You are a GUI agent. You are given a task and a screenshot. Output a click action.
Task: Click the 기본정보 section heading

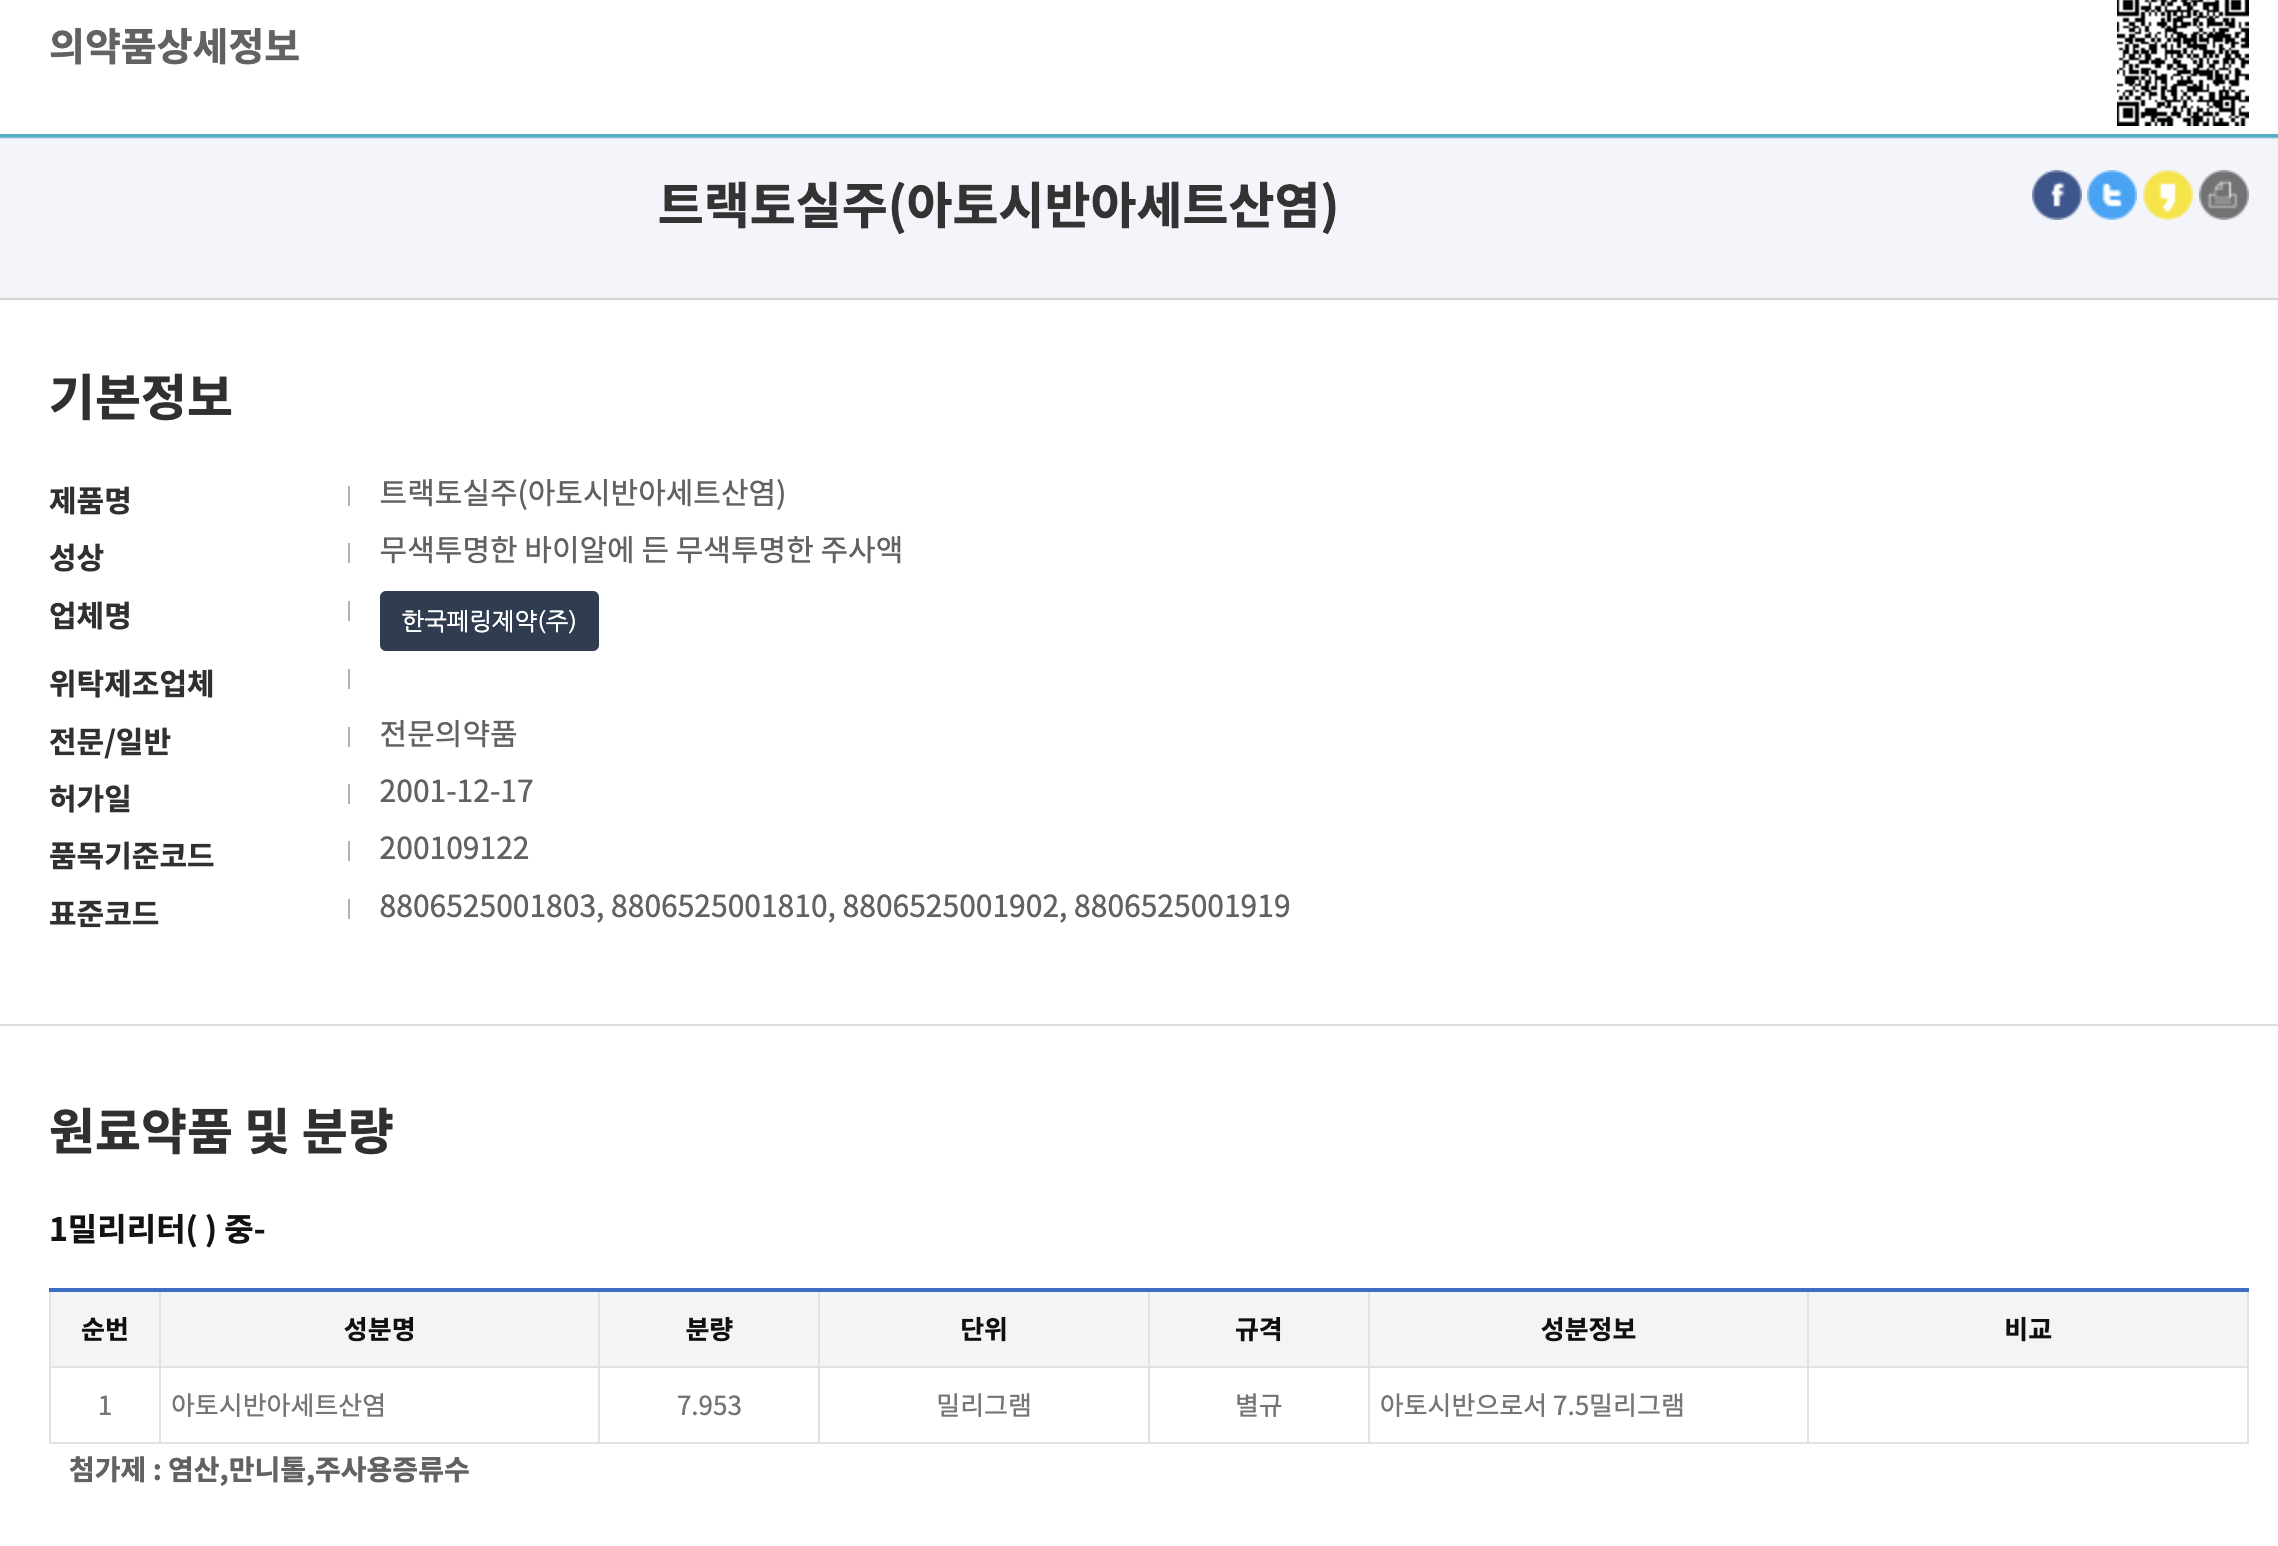tap(141, 396)
